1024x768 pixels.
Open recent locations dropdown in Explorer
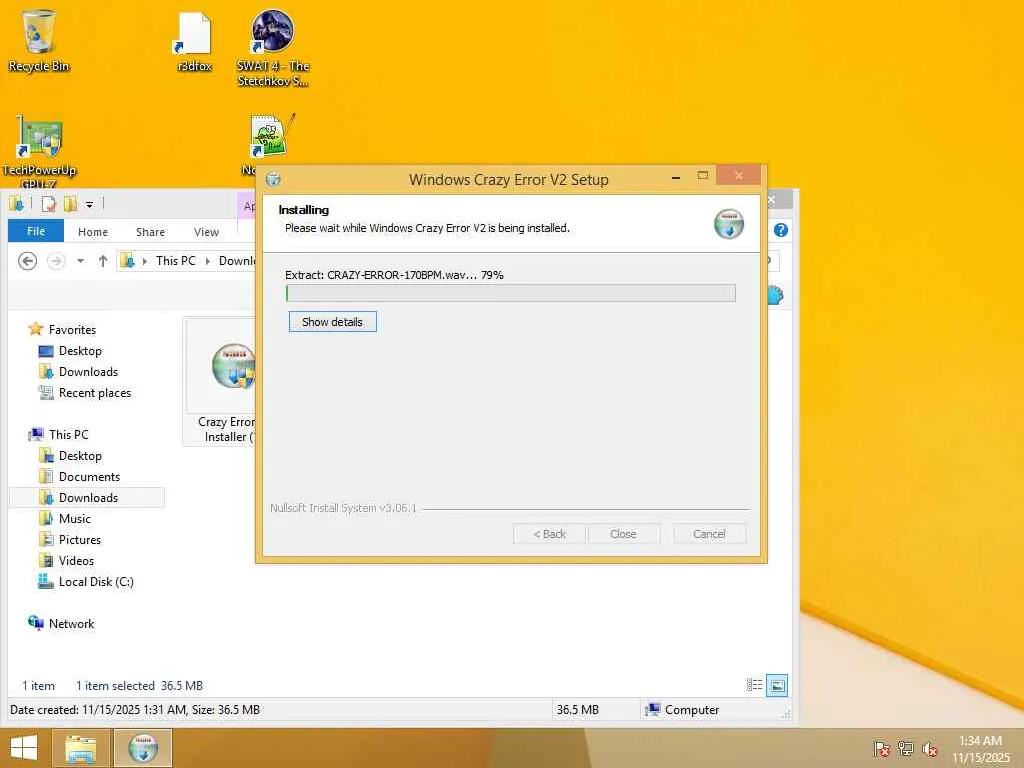pos(80,261)
